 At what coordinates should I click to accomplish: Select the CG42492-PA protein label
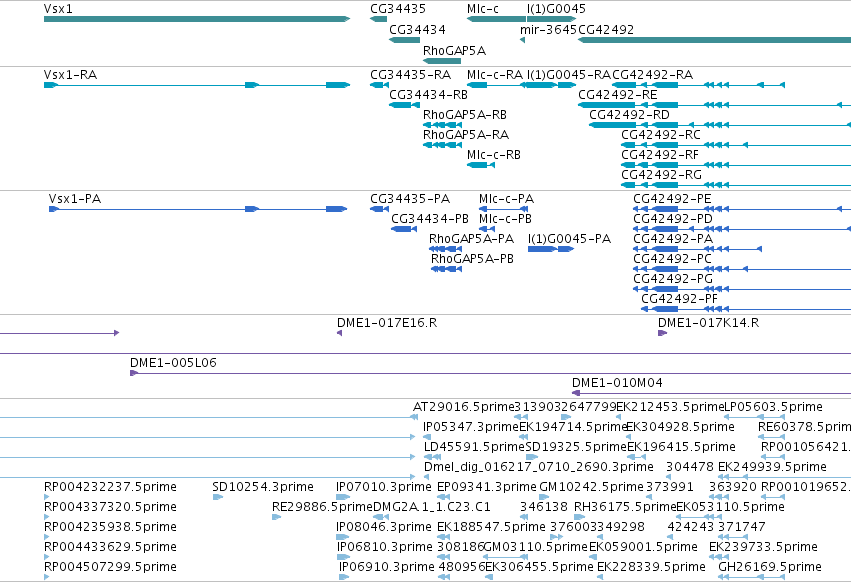coord(673,239)
